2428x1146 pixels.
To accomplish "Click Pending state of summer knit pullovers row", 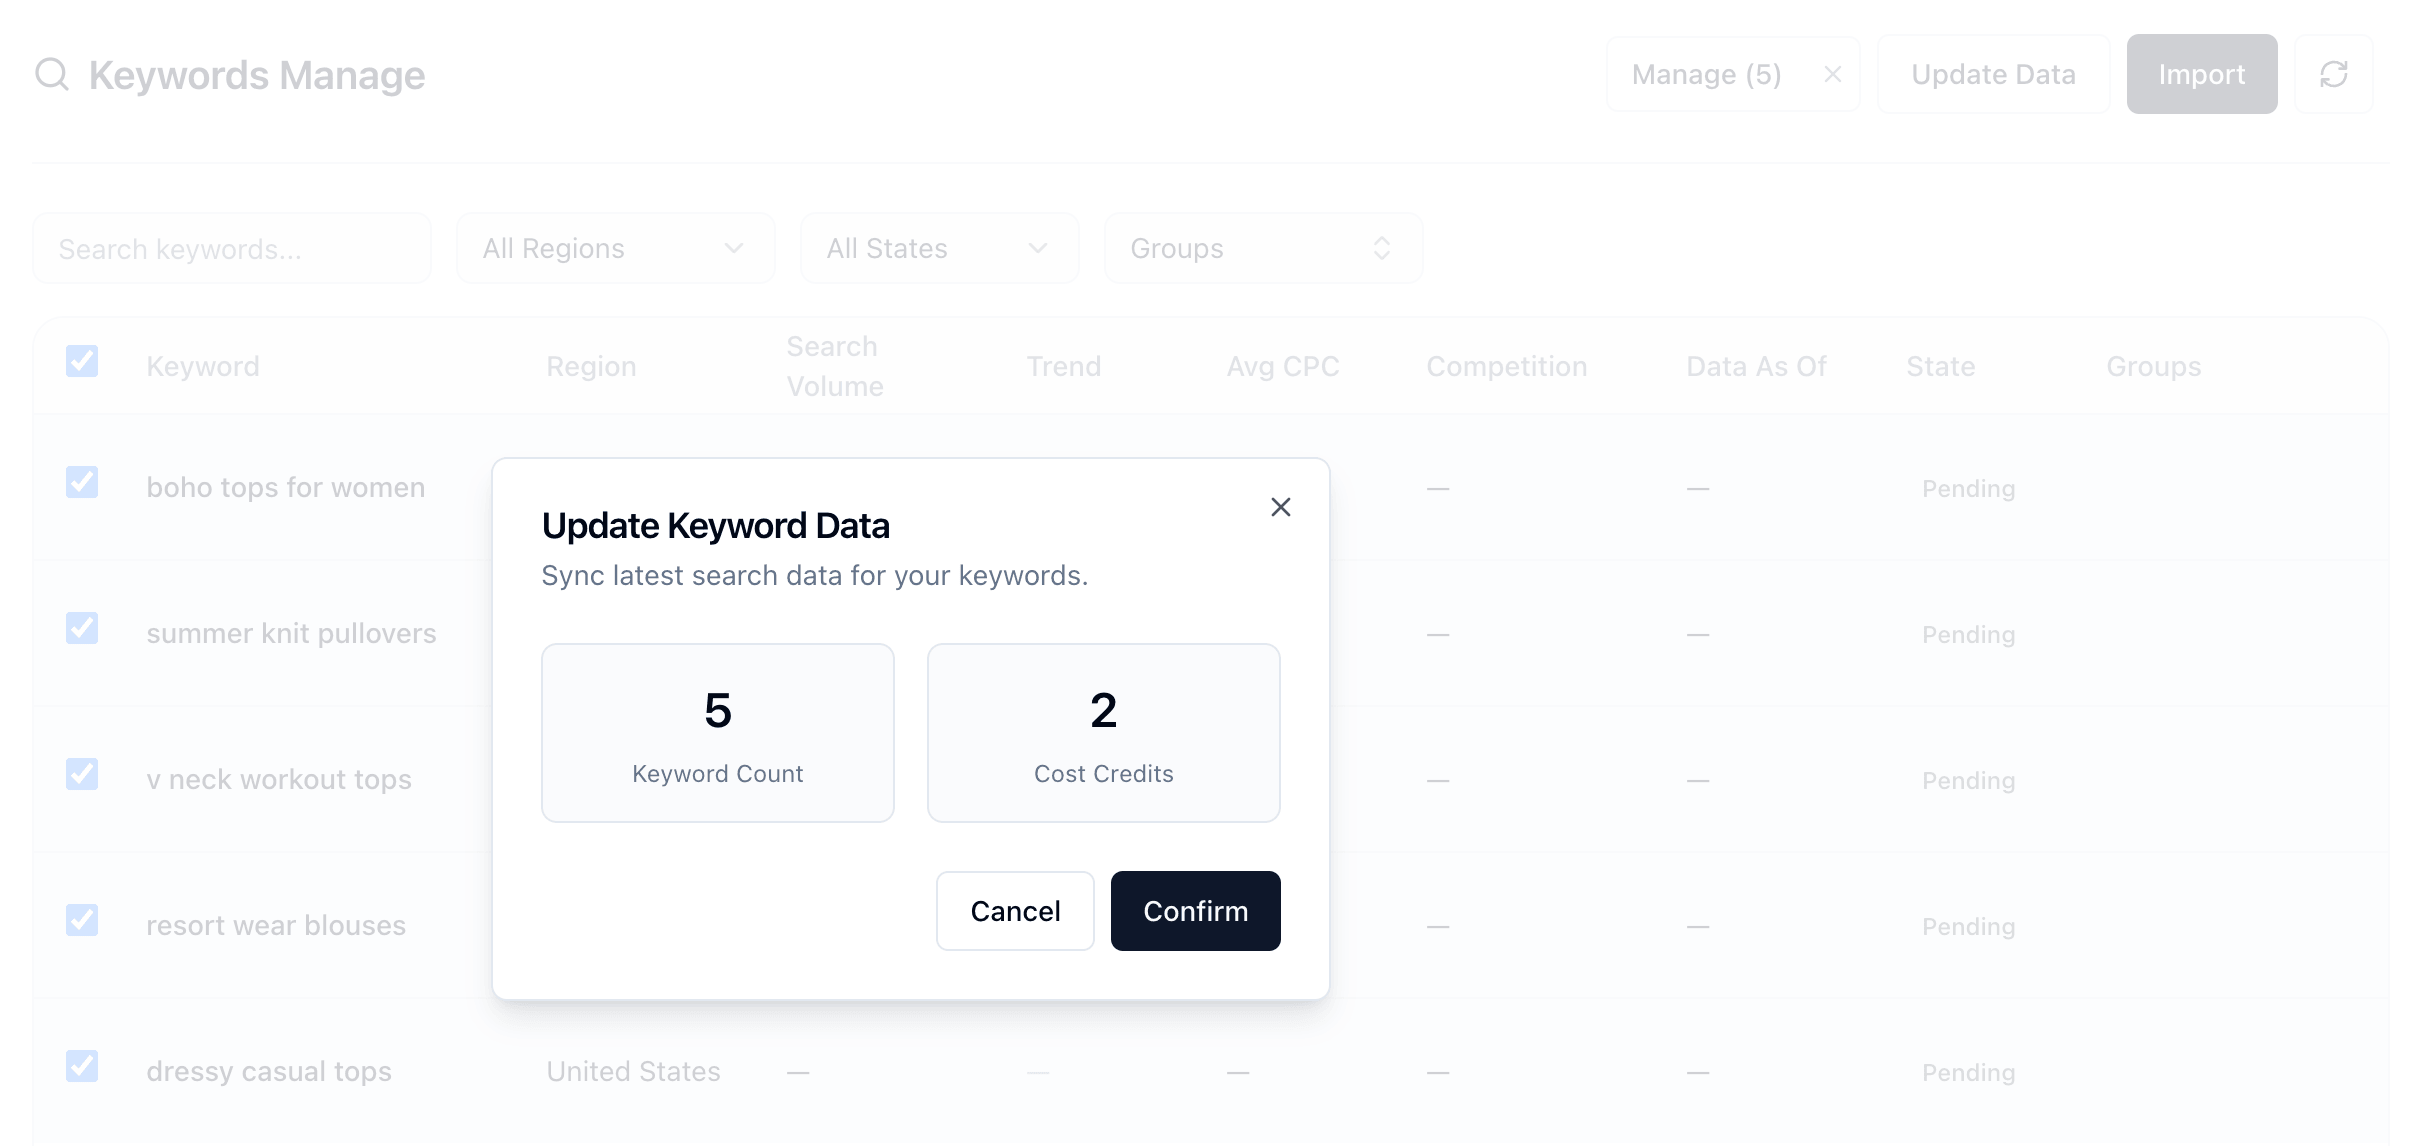I will (1968, 634).
